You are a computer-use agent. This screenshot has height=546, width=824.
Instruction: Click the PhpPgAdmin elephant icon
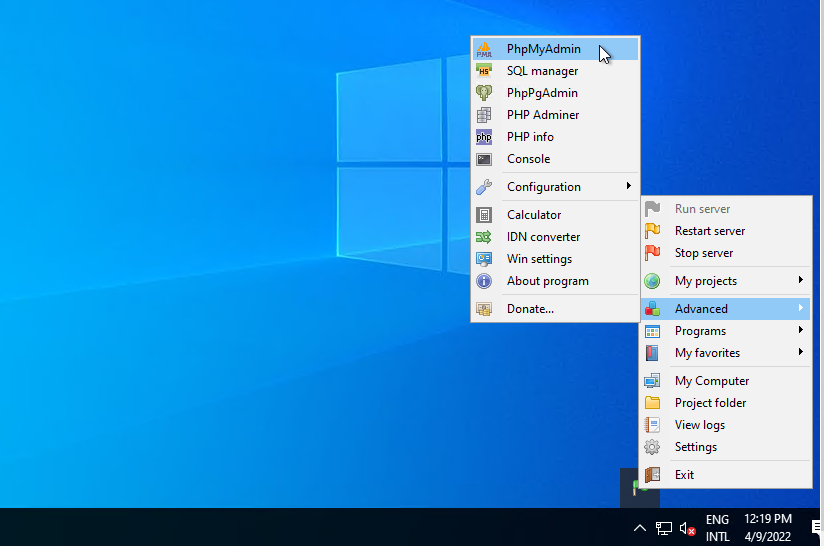click(x=484, y=93)
